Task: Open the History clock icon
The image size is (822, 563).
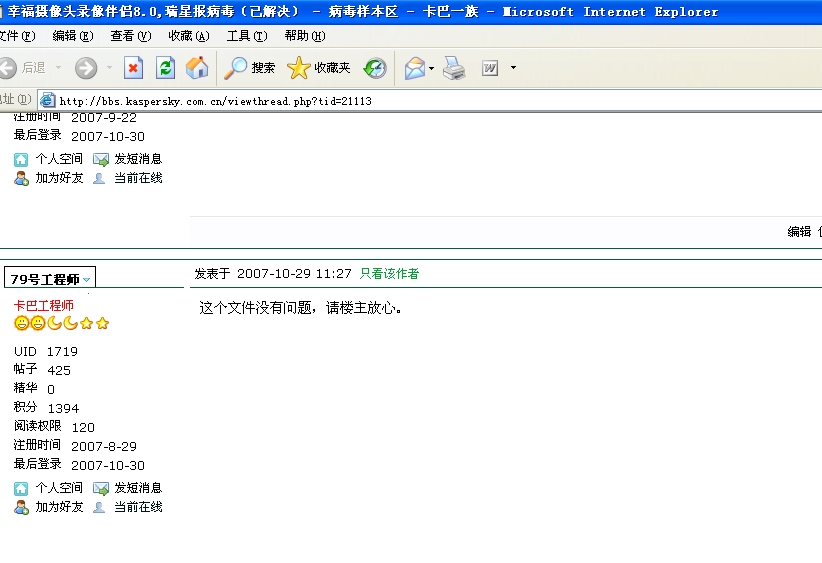Action: [375, 68]
